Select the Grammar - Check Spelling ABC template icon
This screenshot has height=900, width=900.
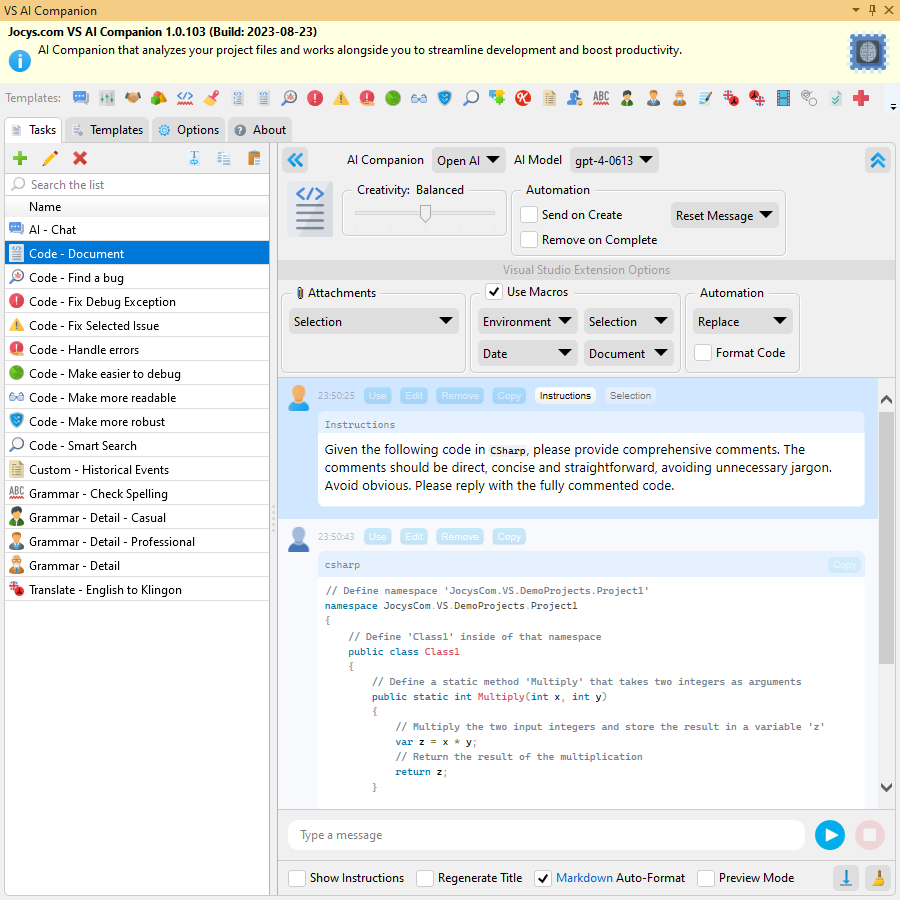coord(17,493)
